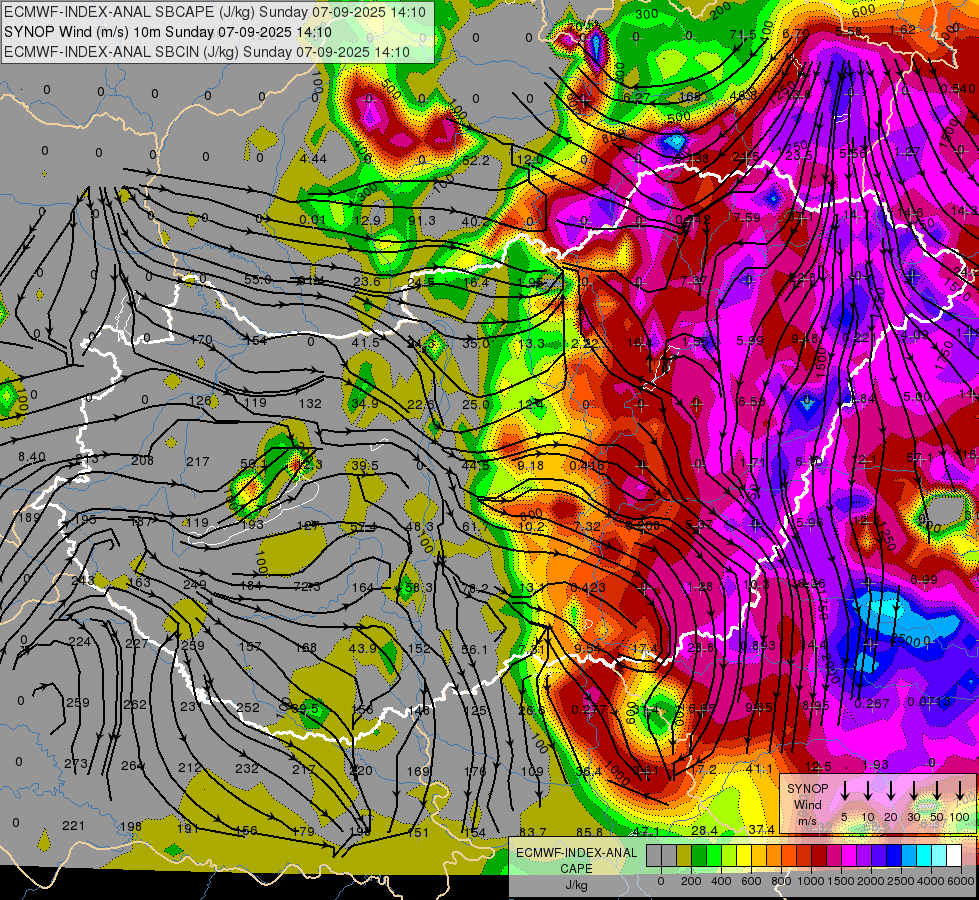Click the '221' value on the map
This screenshot has width=979, height=900.
pos(74,826)
